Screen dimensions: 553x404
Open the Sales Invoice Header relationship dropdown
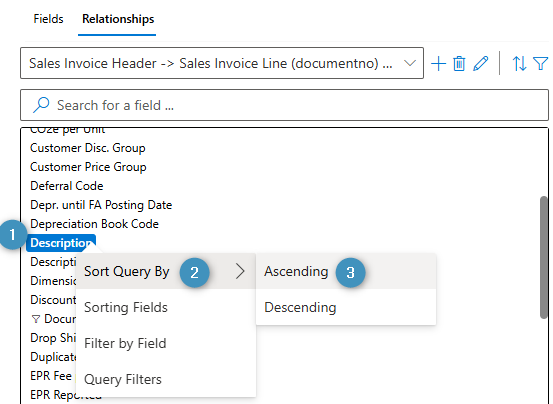point(222,63)
